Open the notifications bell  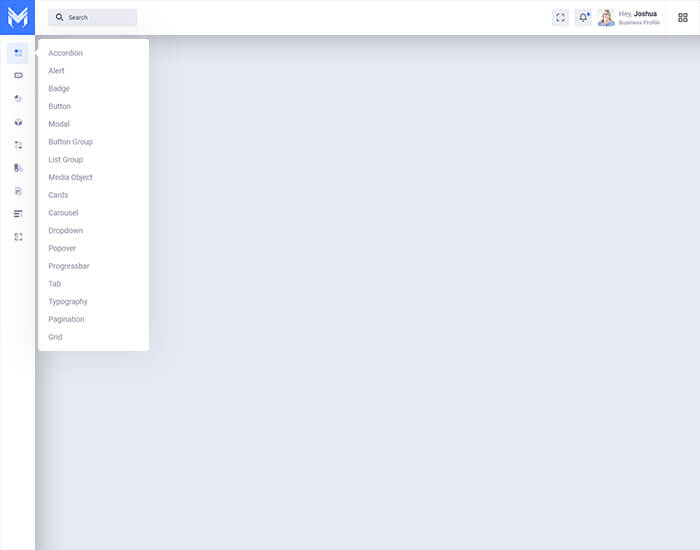(583, 17)
